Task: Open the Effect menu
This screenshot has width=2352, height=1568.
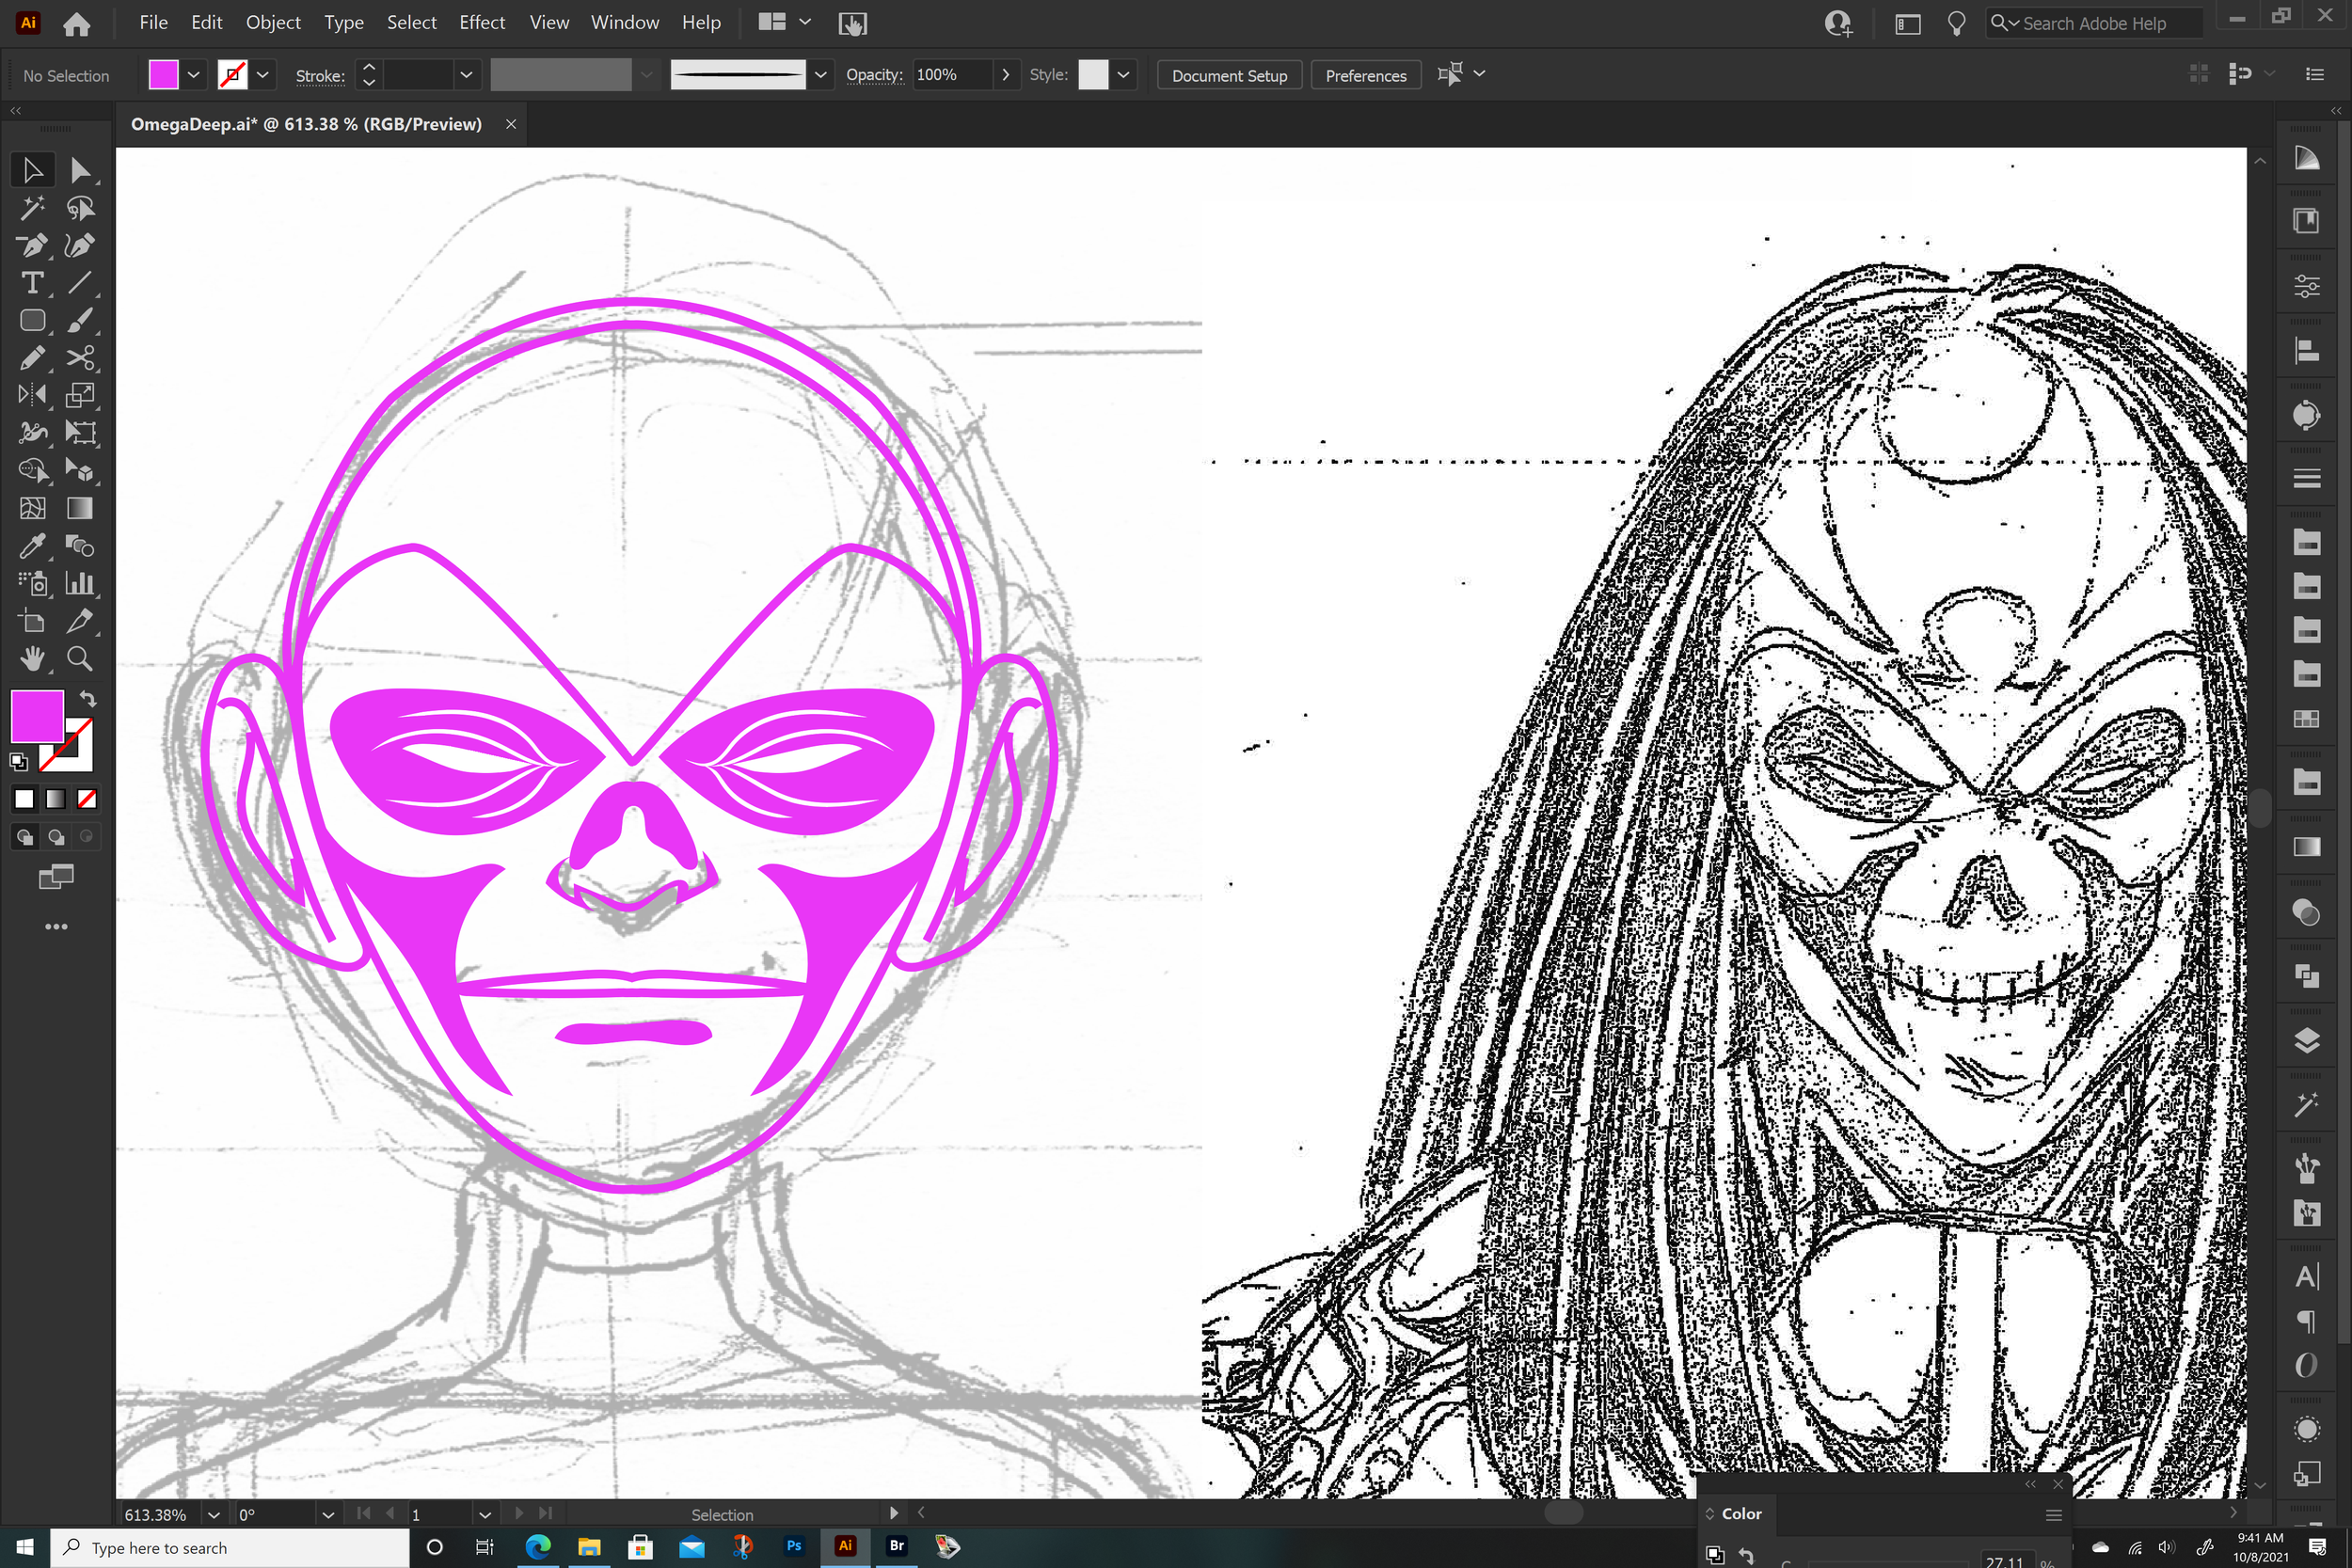Action: tap(481, 22)
